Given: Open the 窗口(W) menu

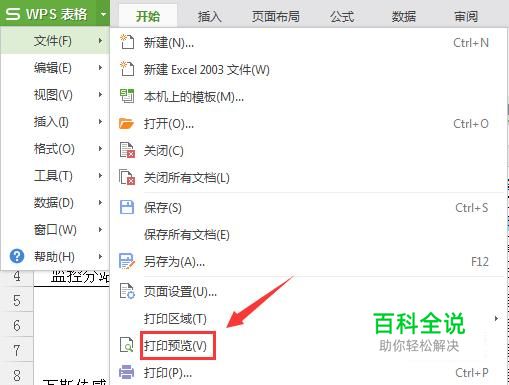Looking at the screenshot, I should [55, 229].
